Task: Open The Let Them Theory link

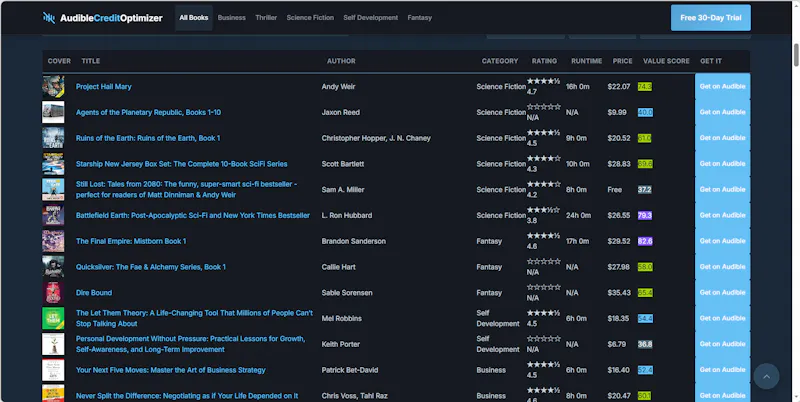Action: pyautogui.click(x=194, y=318)
